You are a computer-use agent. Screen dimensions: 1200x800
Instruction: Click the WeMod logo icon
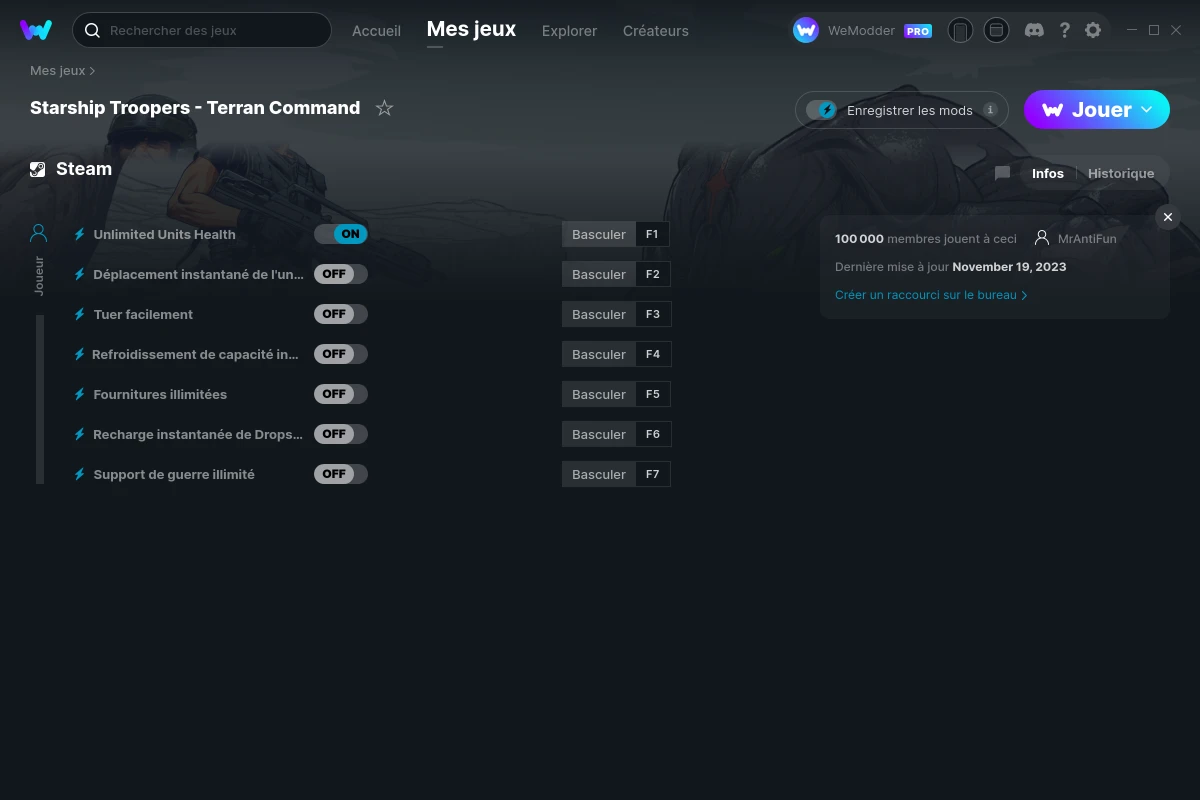click(36, 30)
